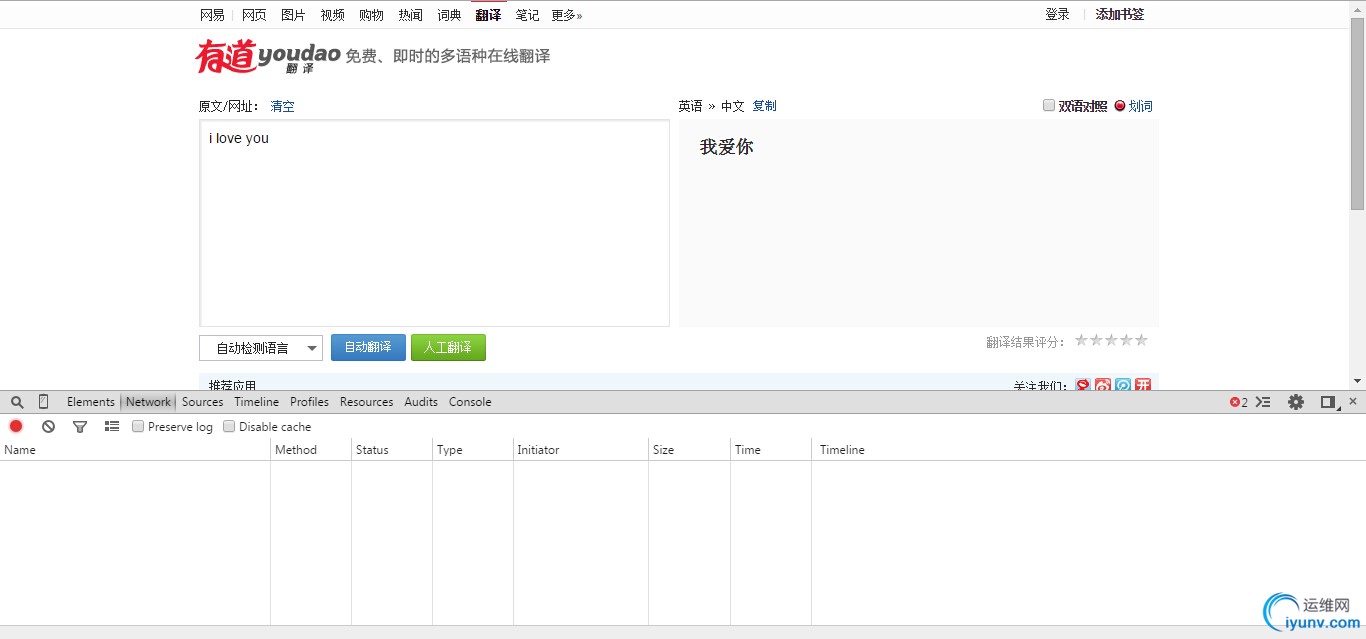This screenshot has height=639, width=1366.
Task: Go to the DevTools Timeline tab
Action: [x=257, y=402]
